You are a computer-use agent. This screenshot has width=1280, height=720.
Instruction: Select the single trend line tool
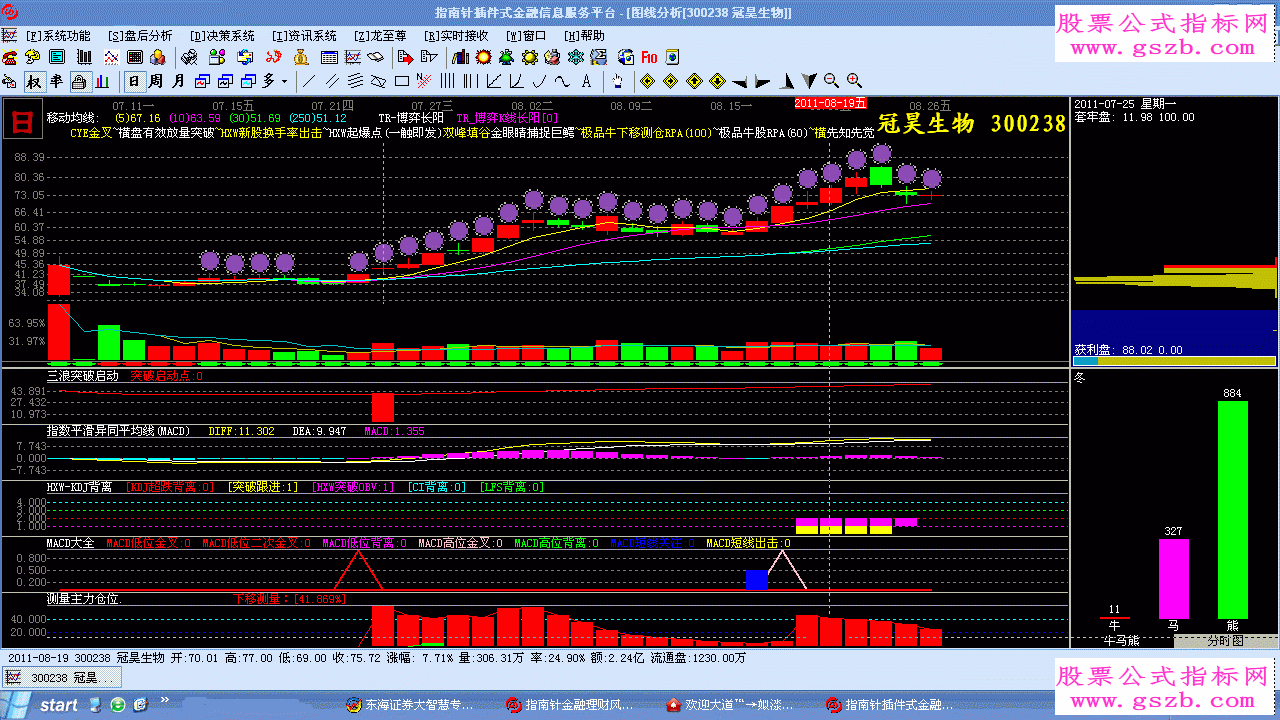(309, 81)
